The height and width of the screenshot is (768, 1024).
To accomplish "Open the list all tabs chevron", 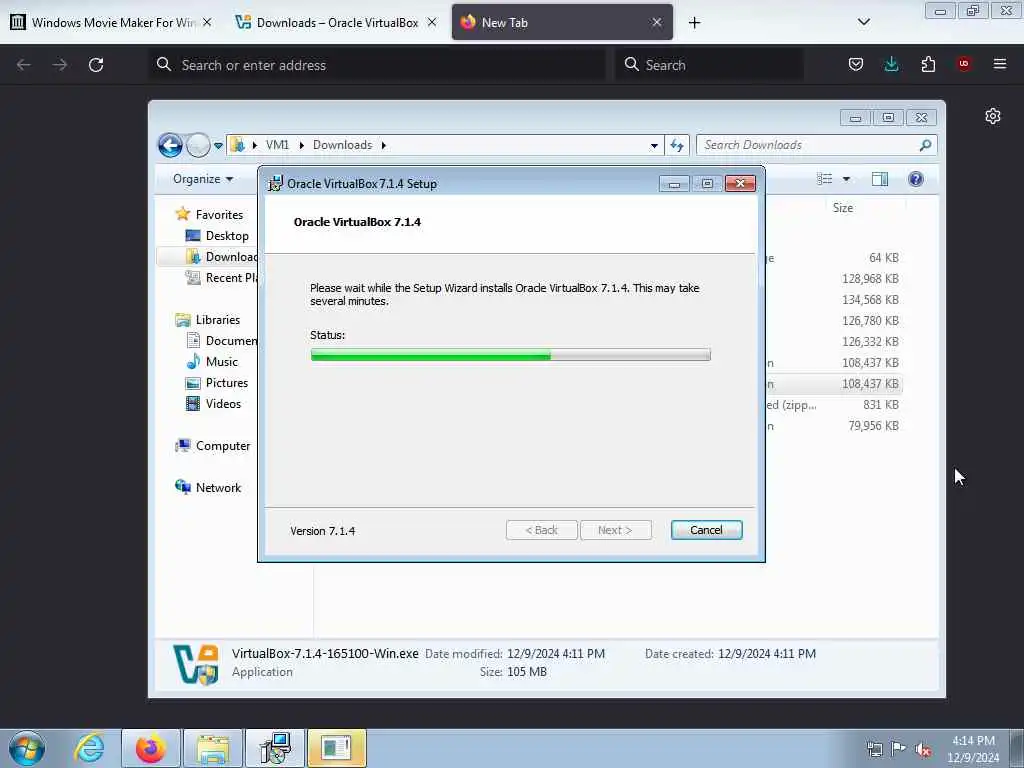I will tap(863, 22).
